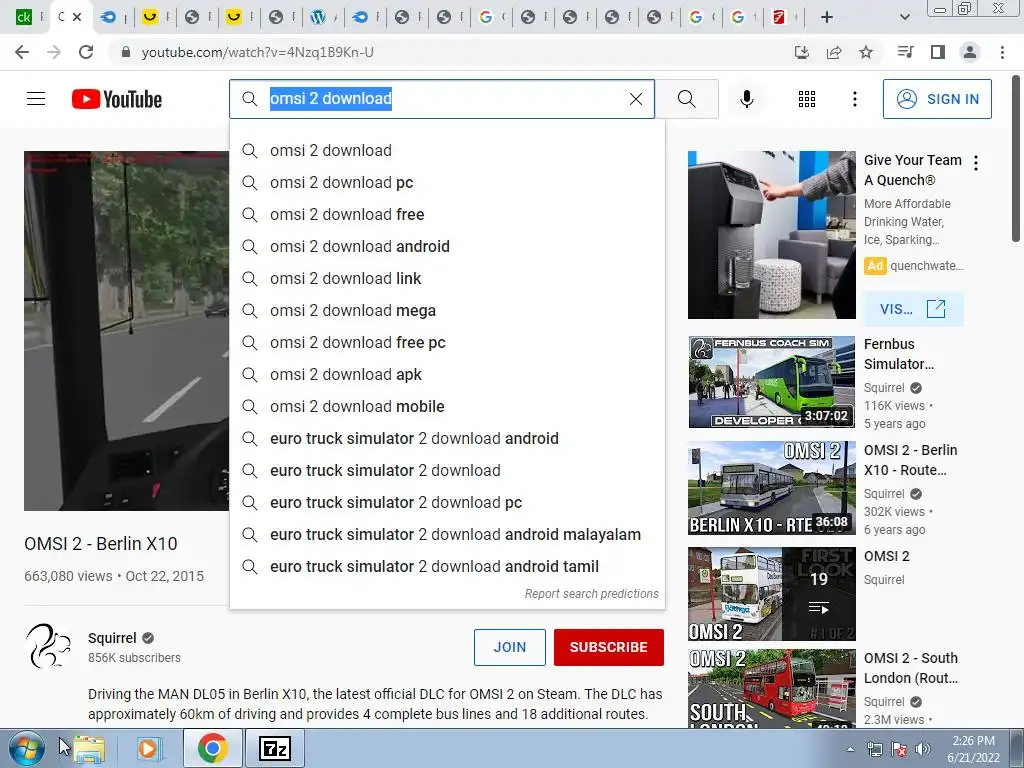Image resolution: width=1024 pixels, height=768 pixels.
Task: Click the Chrome taskbar icon
Action: click(213, 748)
